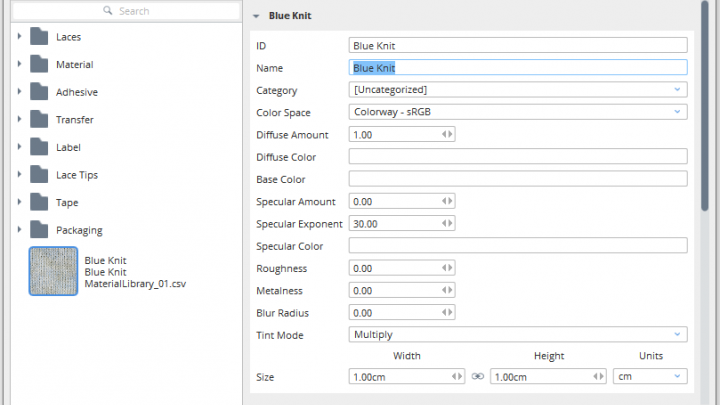Open the Color Space dropdown
720x405 pixels.
(x=517, y=112)
